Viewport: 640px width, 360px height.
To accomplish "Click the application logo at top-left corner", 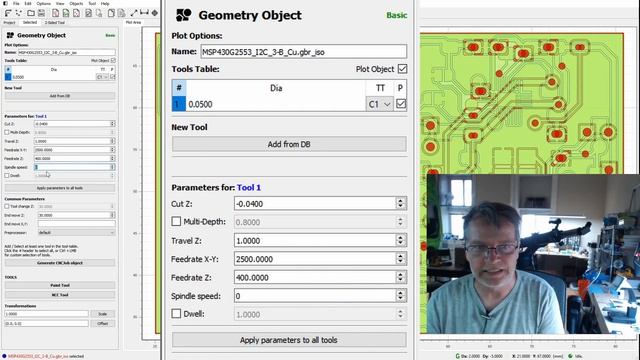I will coord(5,3).
